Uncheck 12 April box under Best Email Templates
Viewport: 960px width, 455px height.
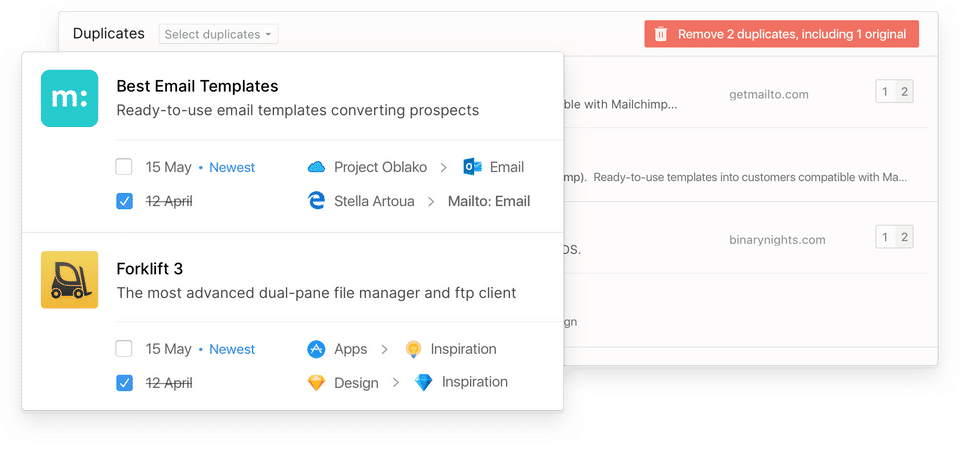pyautogui.click(x=124, y=201)
